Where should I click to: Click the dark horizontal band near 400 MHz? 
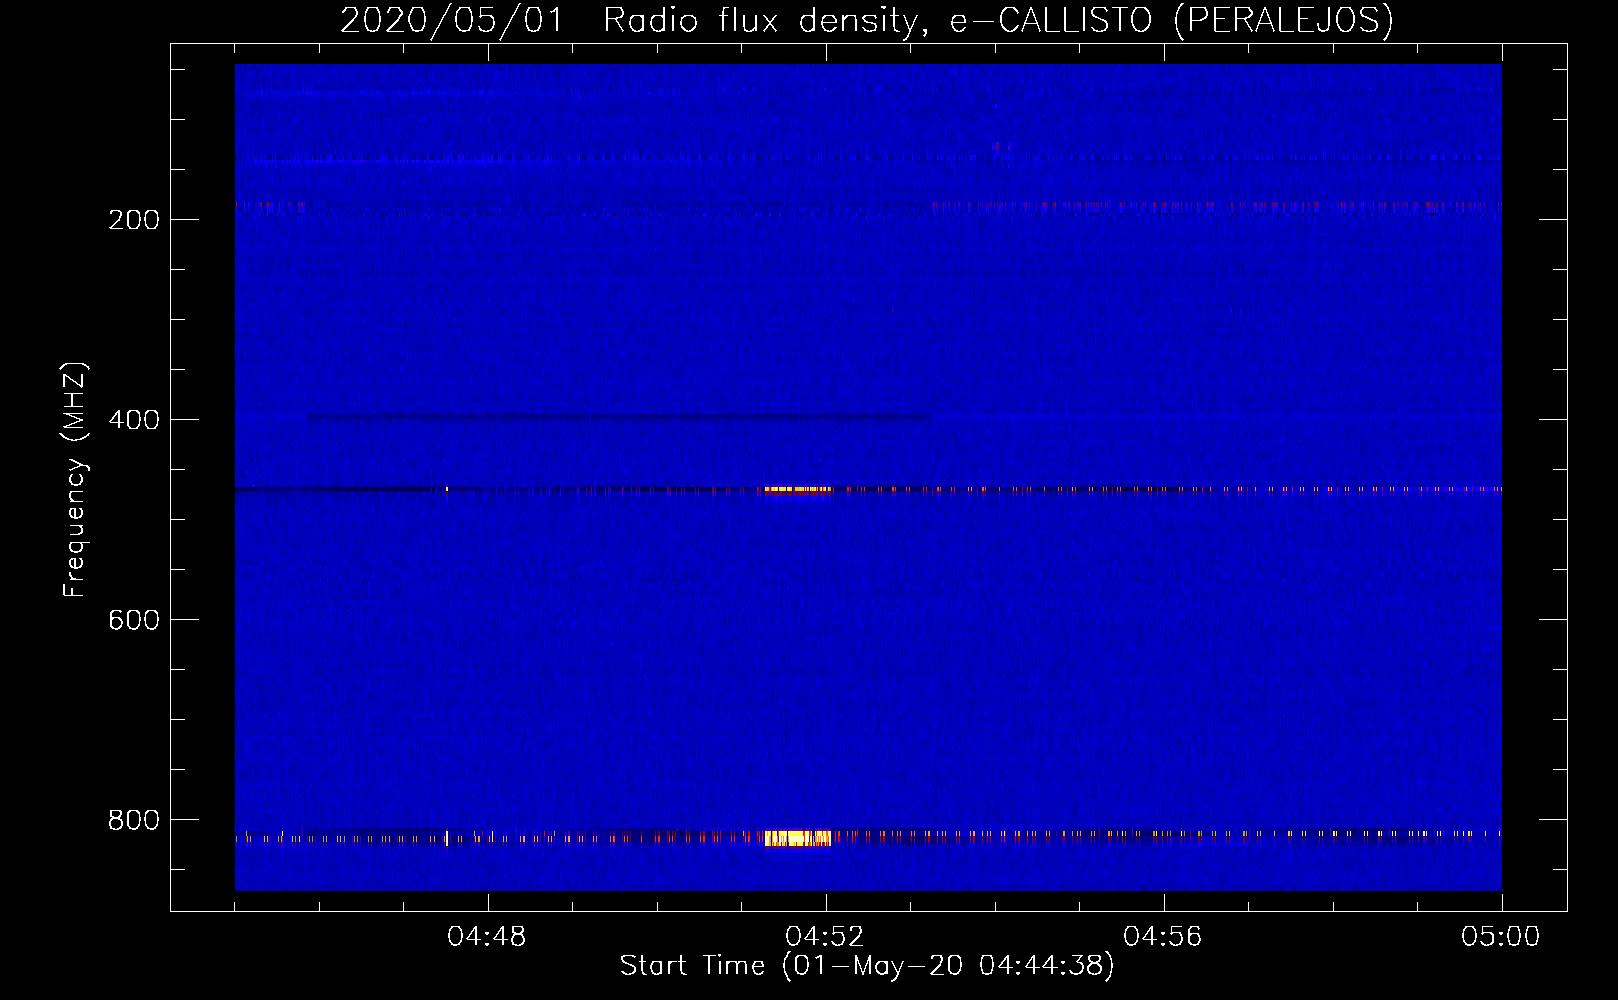[x=618, y=417]
